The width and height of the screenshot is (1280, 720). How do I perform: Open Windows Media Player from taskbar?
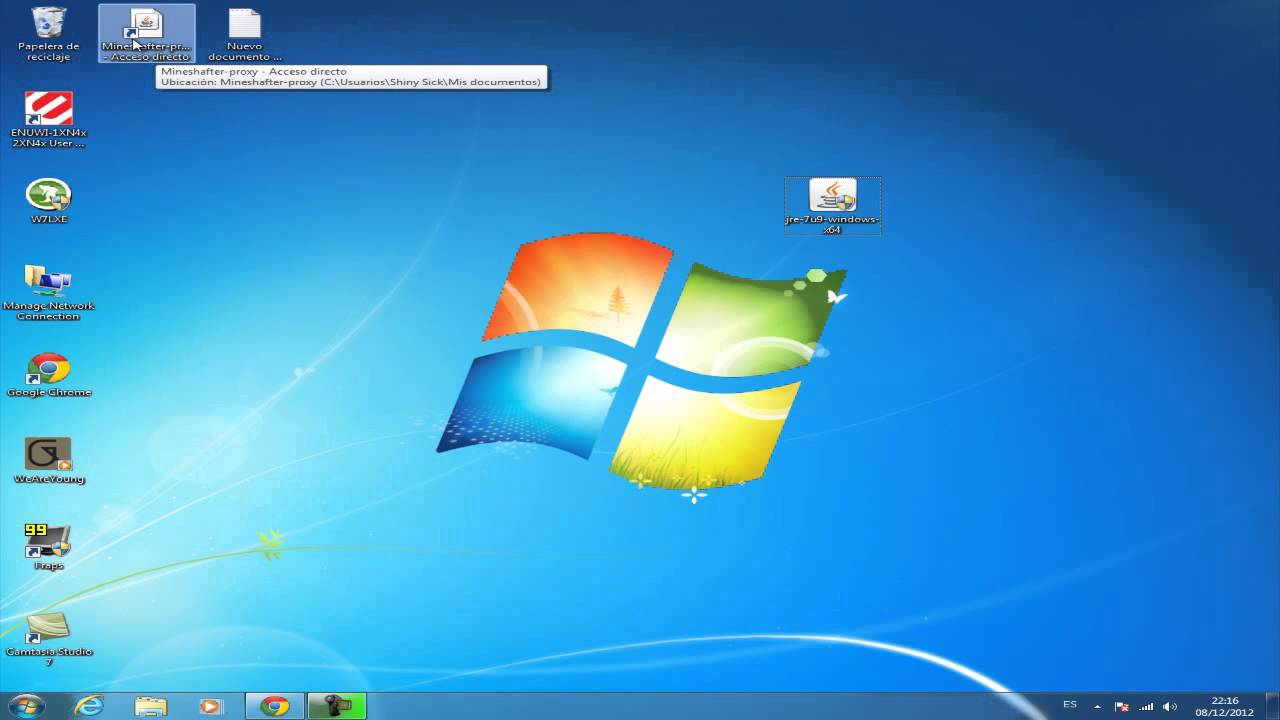coord(211,706)
